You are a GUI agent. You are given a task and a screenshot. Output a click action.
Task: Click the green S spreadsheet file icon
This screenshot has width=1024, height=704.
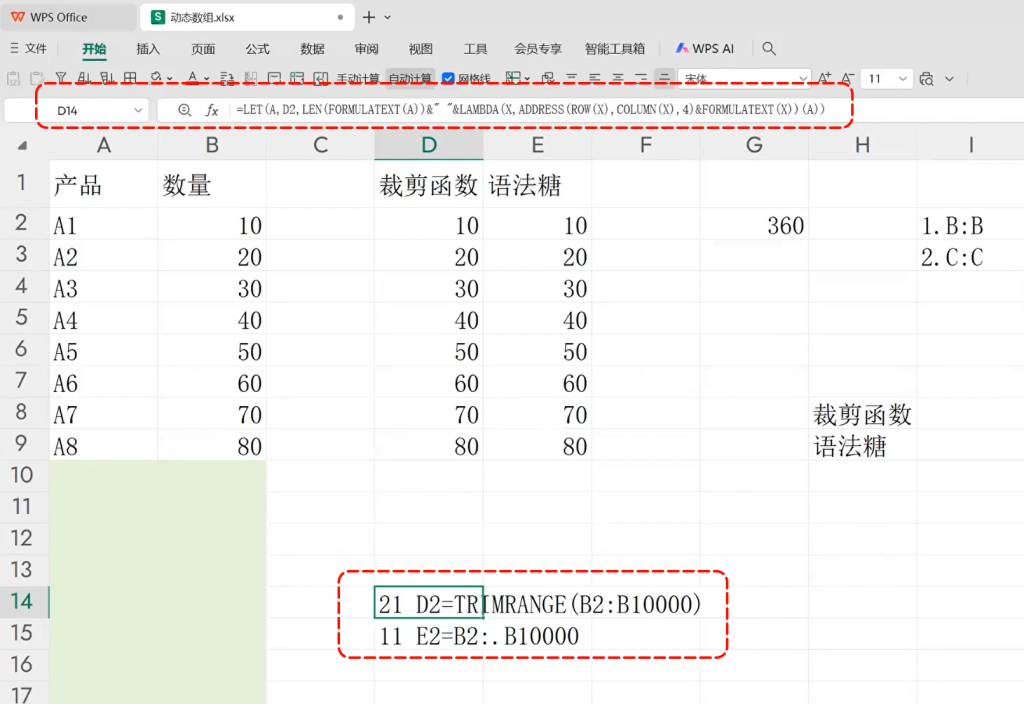[157, 17]
